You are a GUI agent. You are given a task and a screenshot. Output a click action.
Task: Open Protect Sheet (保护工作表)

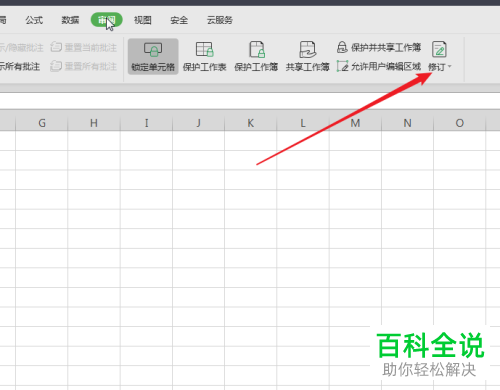204,56
